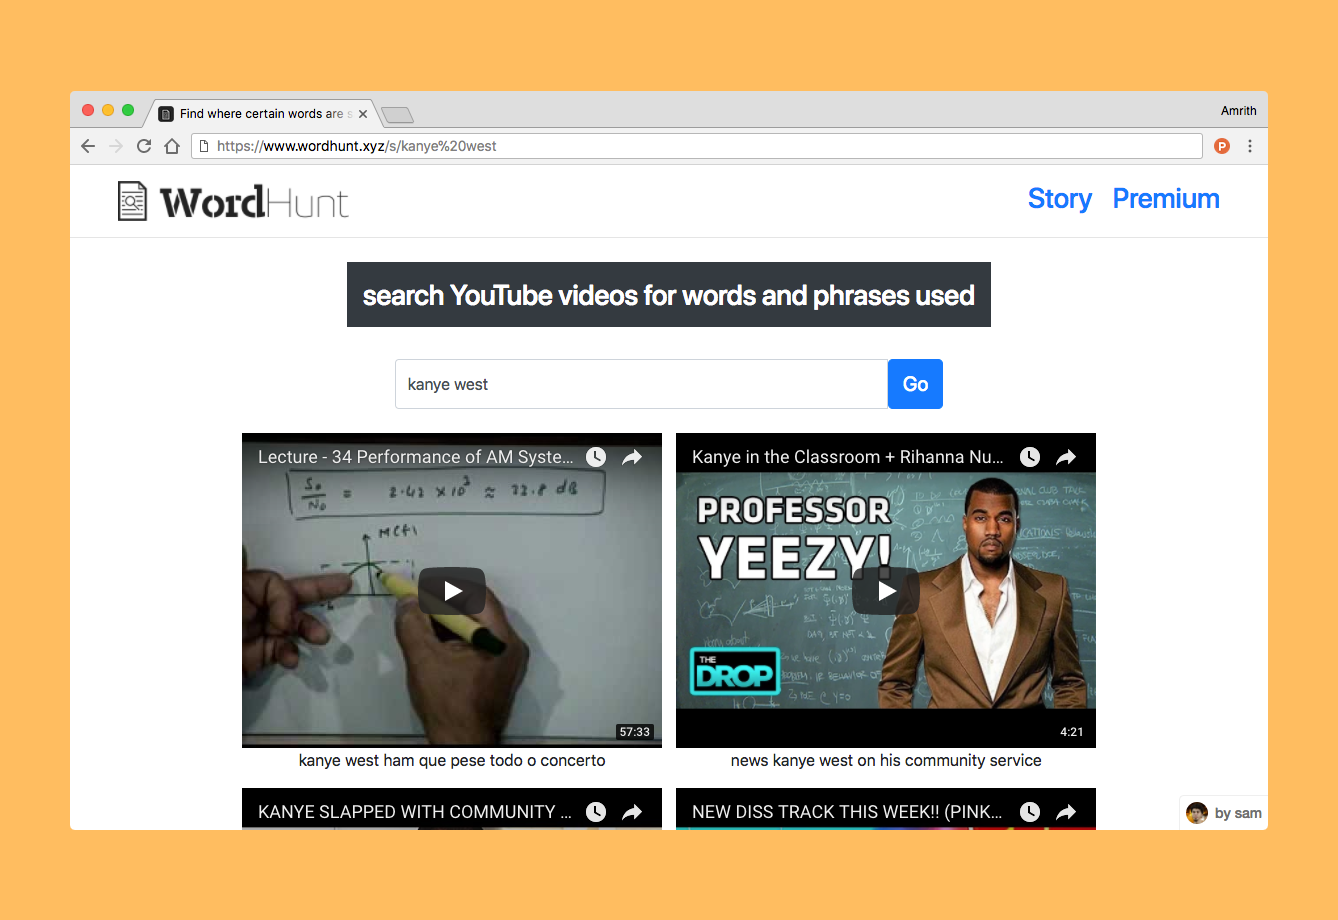Close the WordHunt browser tab
Viewport: 1338px width, 920px height.
(x=363, y=114)
